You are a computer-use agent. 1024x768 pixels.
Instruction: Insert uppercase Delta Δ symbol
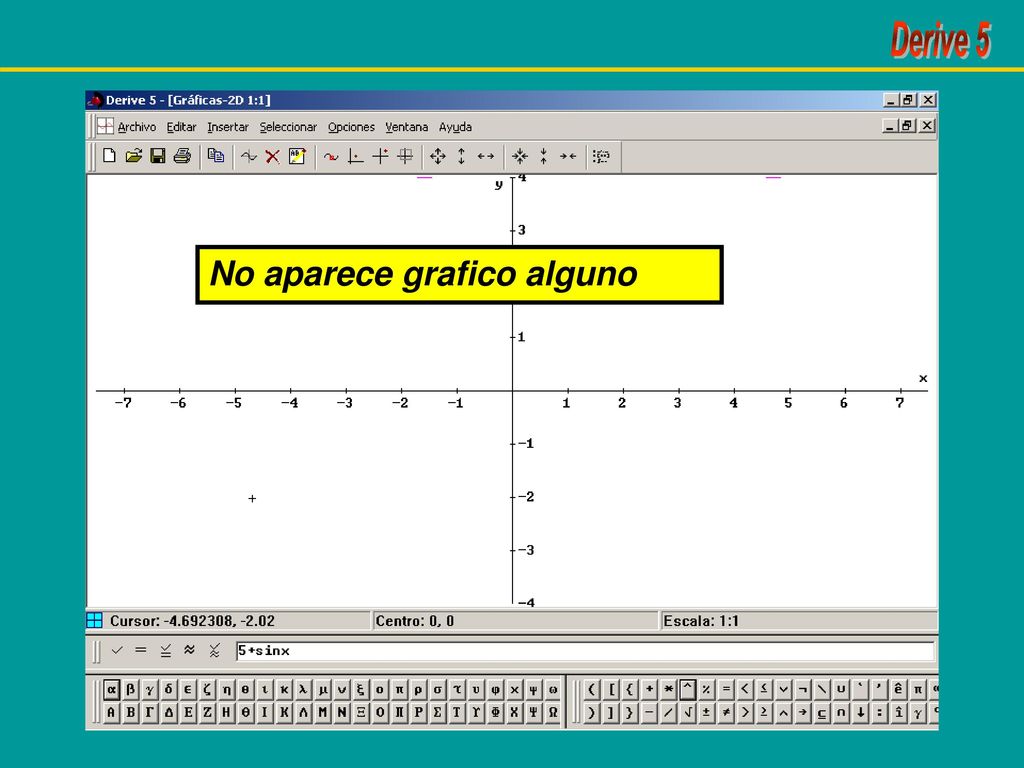168,712
